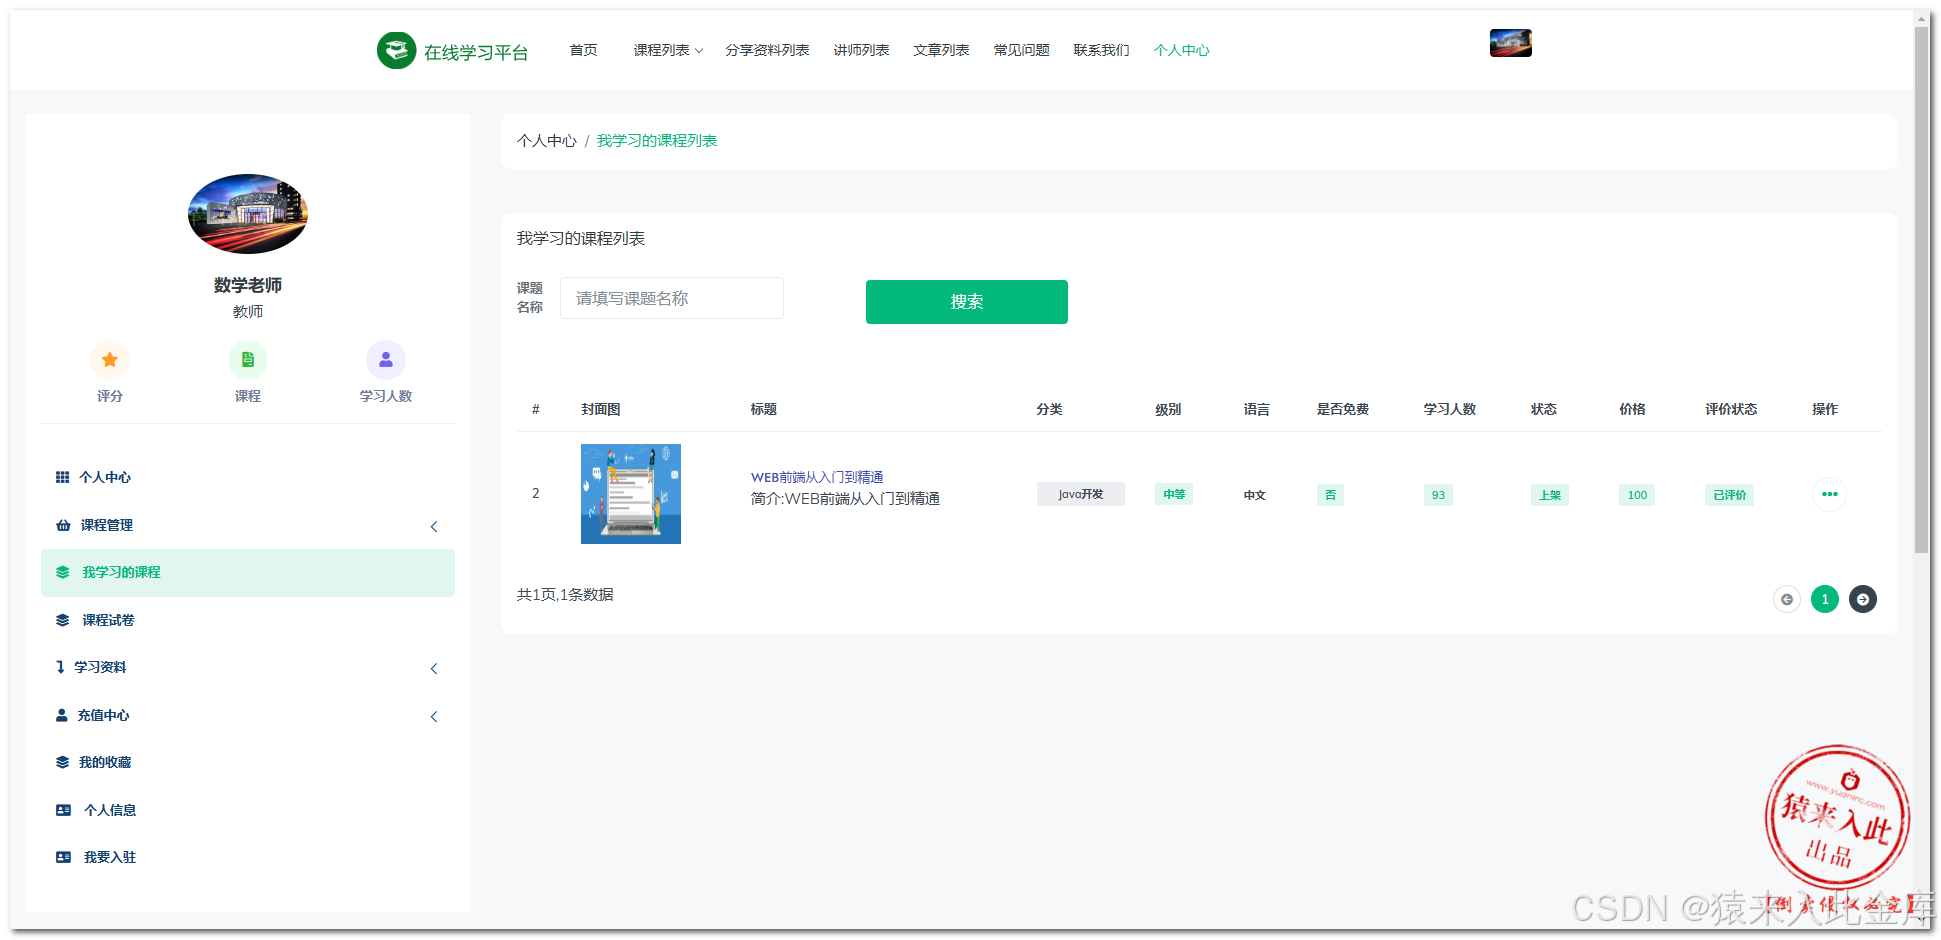Click the green 课程 document icon
This screenshot has height=940, width=1941.
pos(247,359)
